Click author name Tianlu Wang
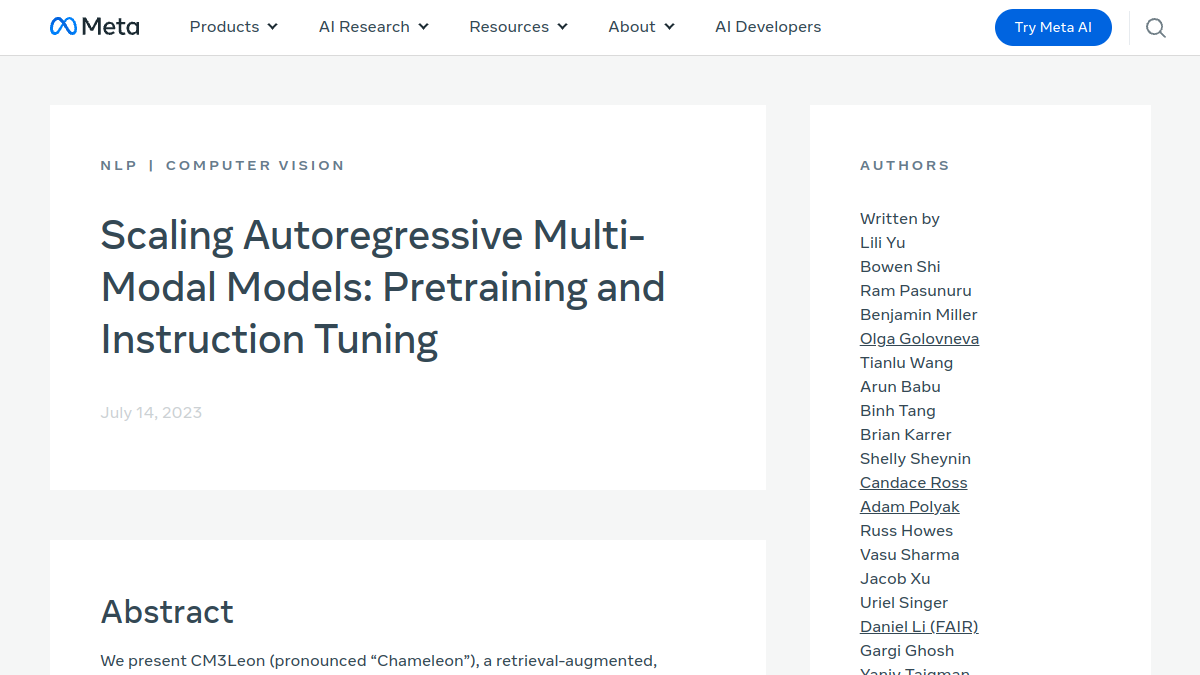Viewport: 1200px width, 675px height. (x=906, y=362)
